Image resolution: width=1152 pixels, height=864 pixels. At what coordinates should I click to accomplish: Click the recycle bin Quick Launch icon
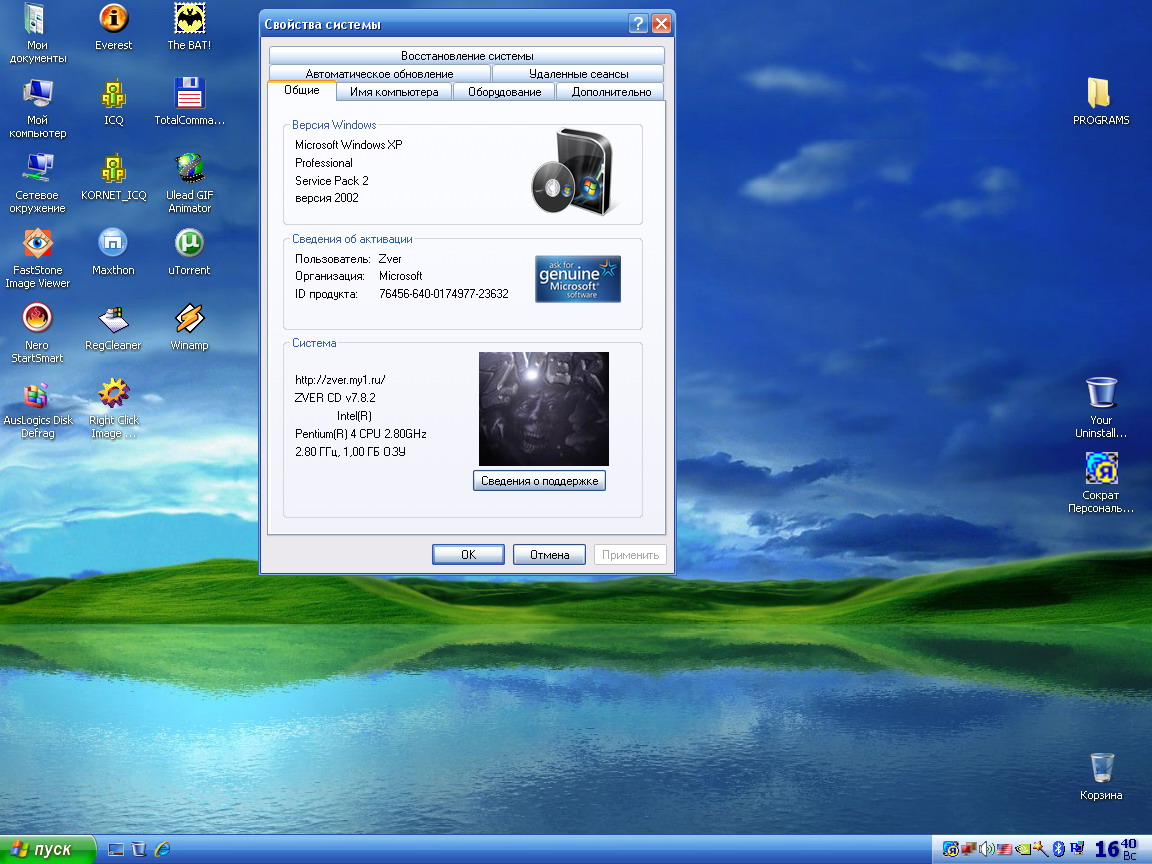tap(138, 849)
